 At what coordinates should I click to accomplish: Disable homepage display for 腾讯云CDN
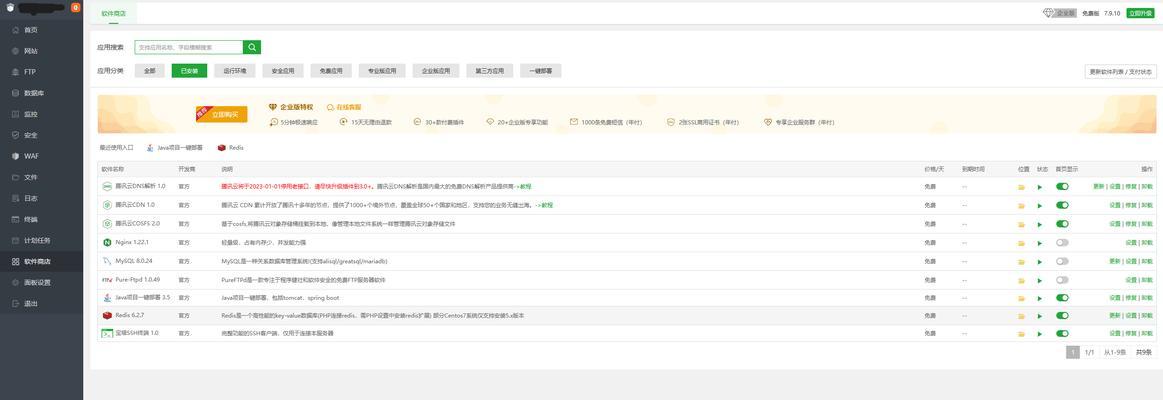[x=1062, y=206]
